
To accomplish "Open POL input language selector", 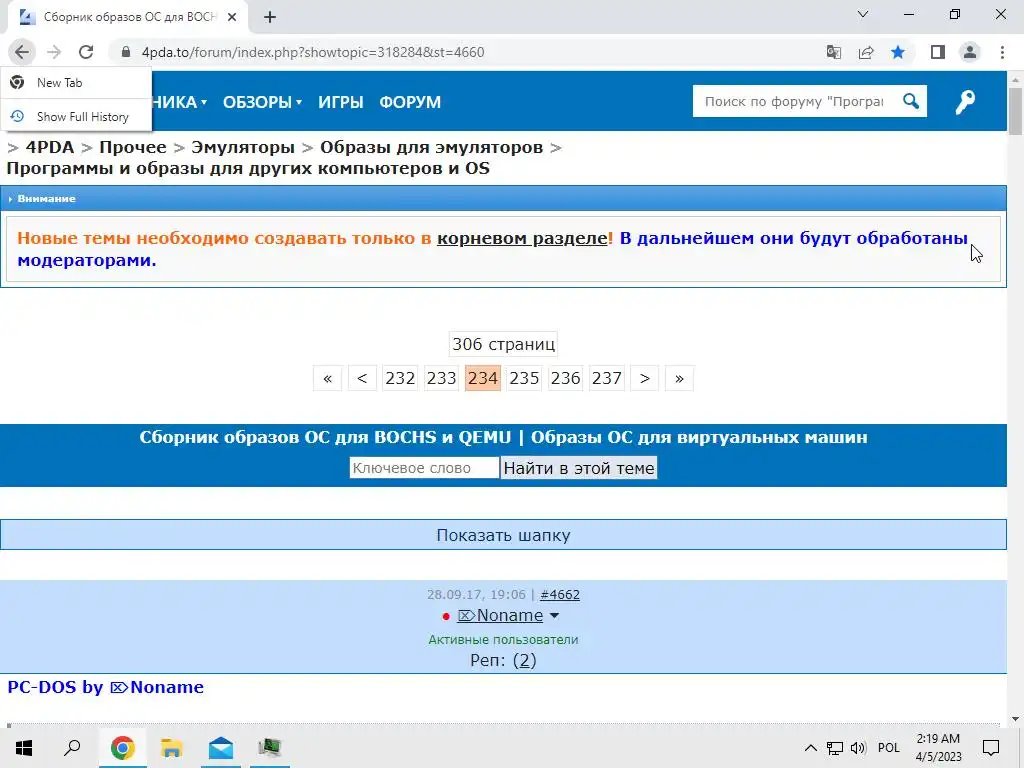I will 889,748.
